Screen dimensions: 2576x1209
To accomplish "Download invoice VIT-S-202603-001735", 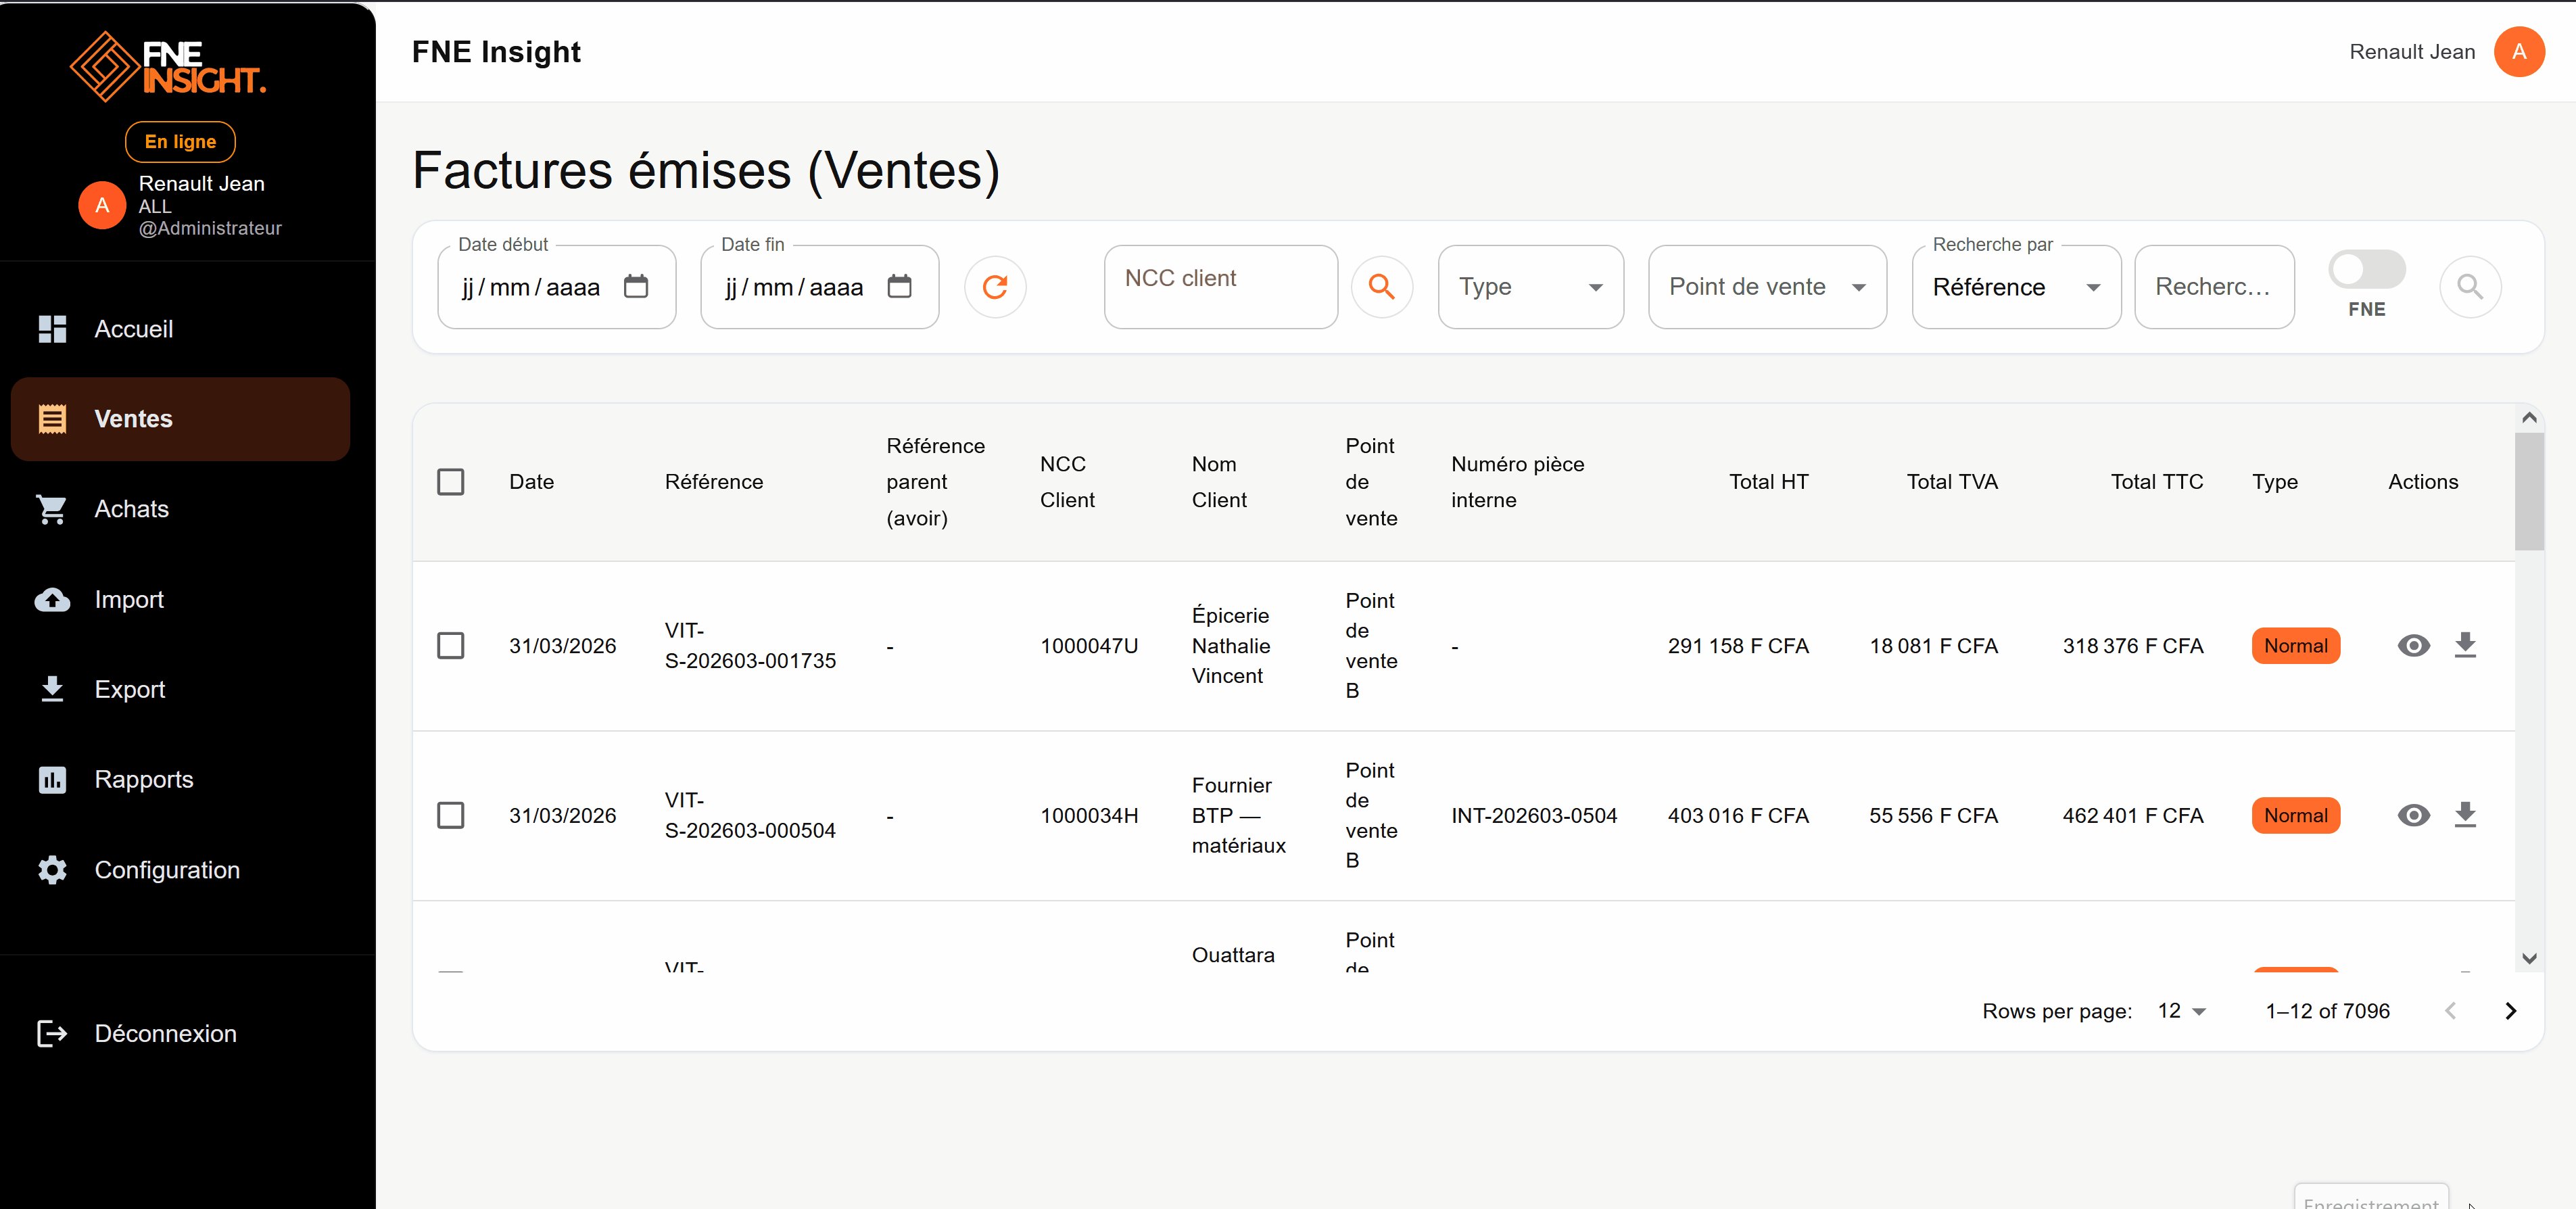I will 2465,645.
